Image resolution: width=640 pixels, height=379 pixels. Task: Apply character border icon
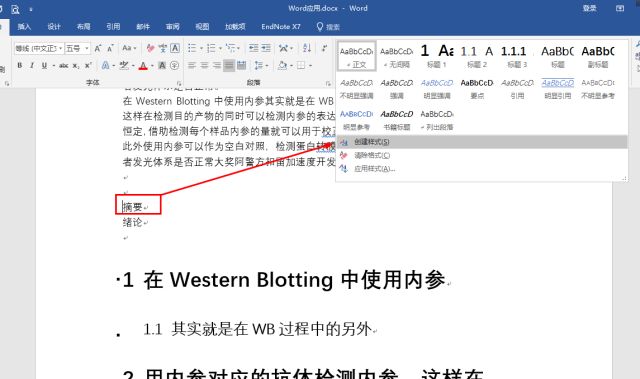pyautogui.click(x=175, y=48)
